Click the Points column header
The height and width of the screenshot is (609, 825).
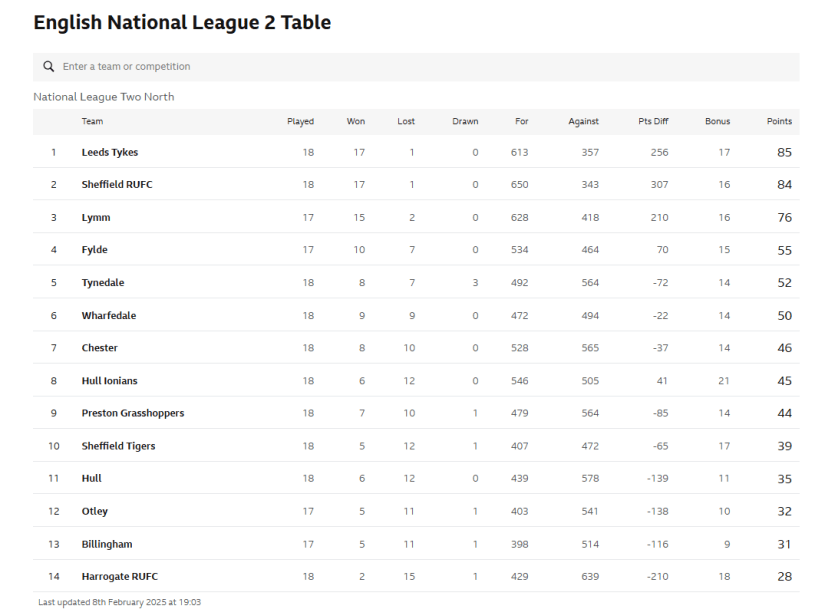point(779,122)
